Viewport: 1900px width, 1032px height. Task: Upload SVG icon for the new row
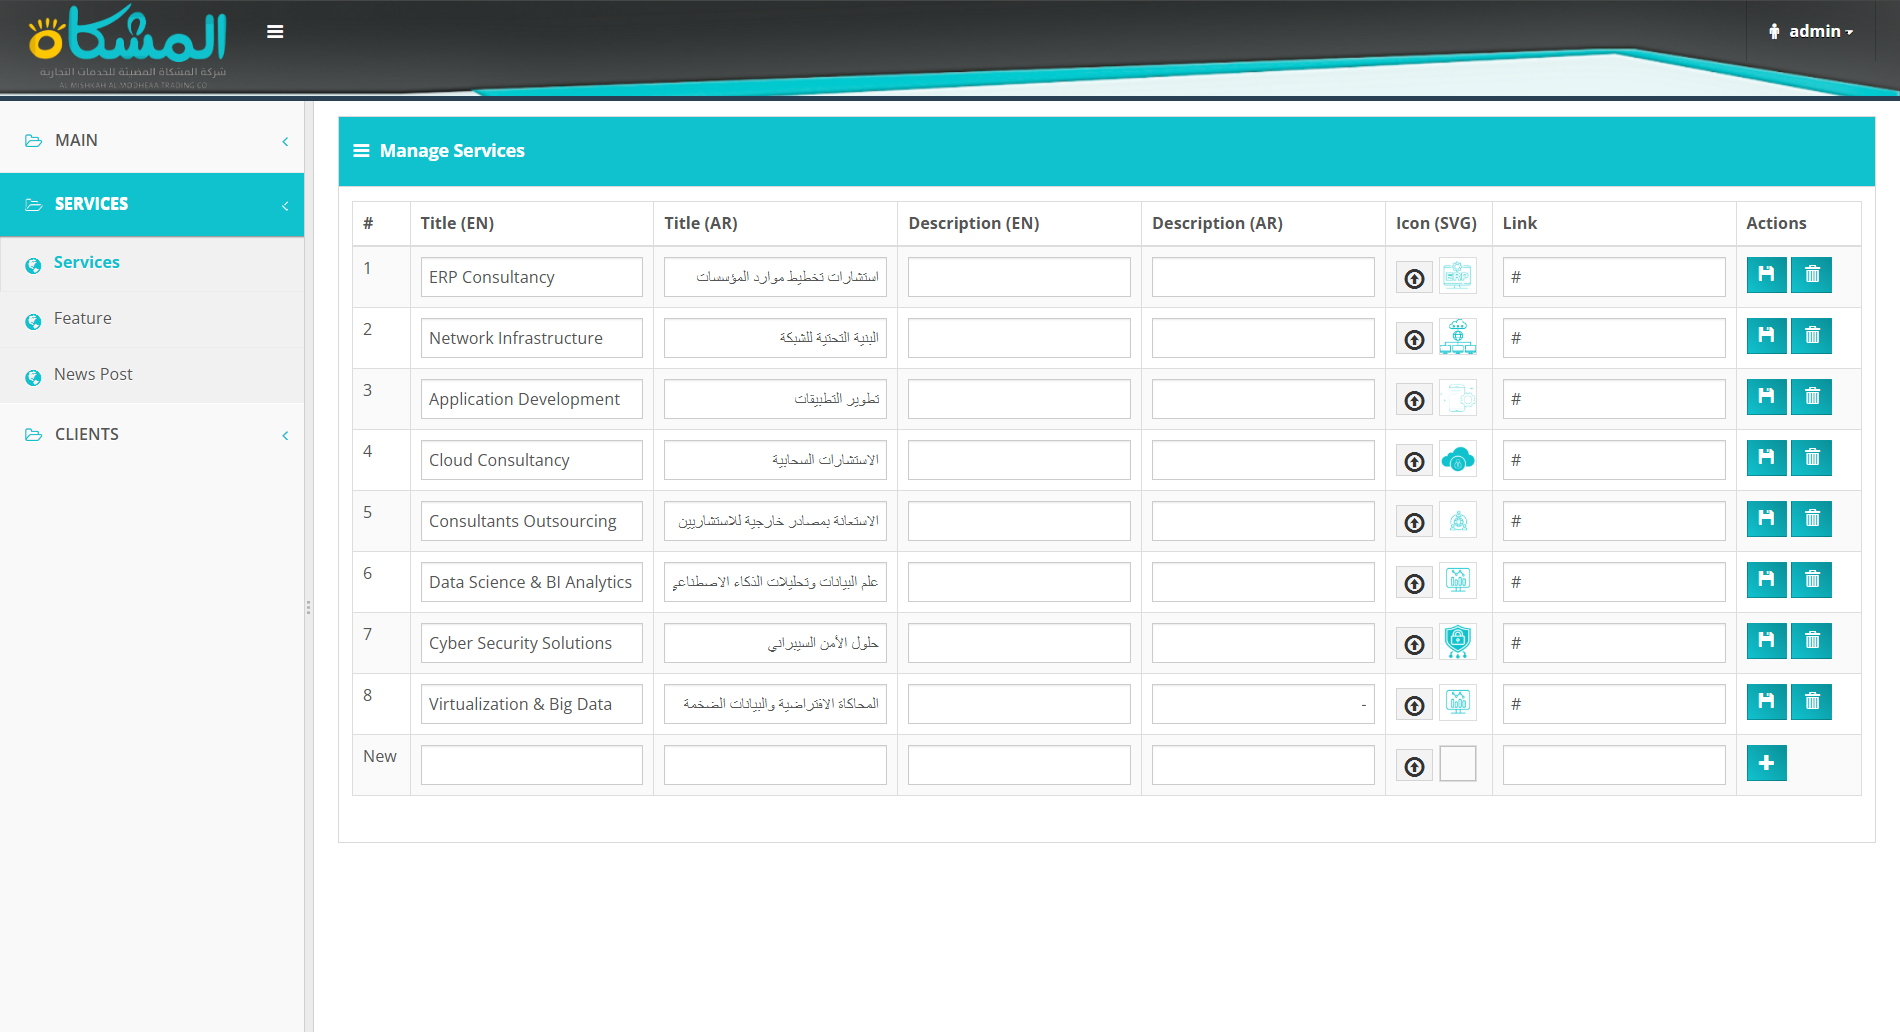click(x=1414, y=766)
